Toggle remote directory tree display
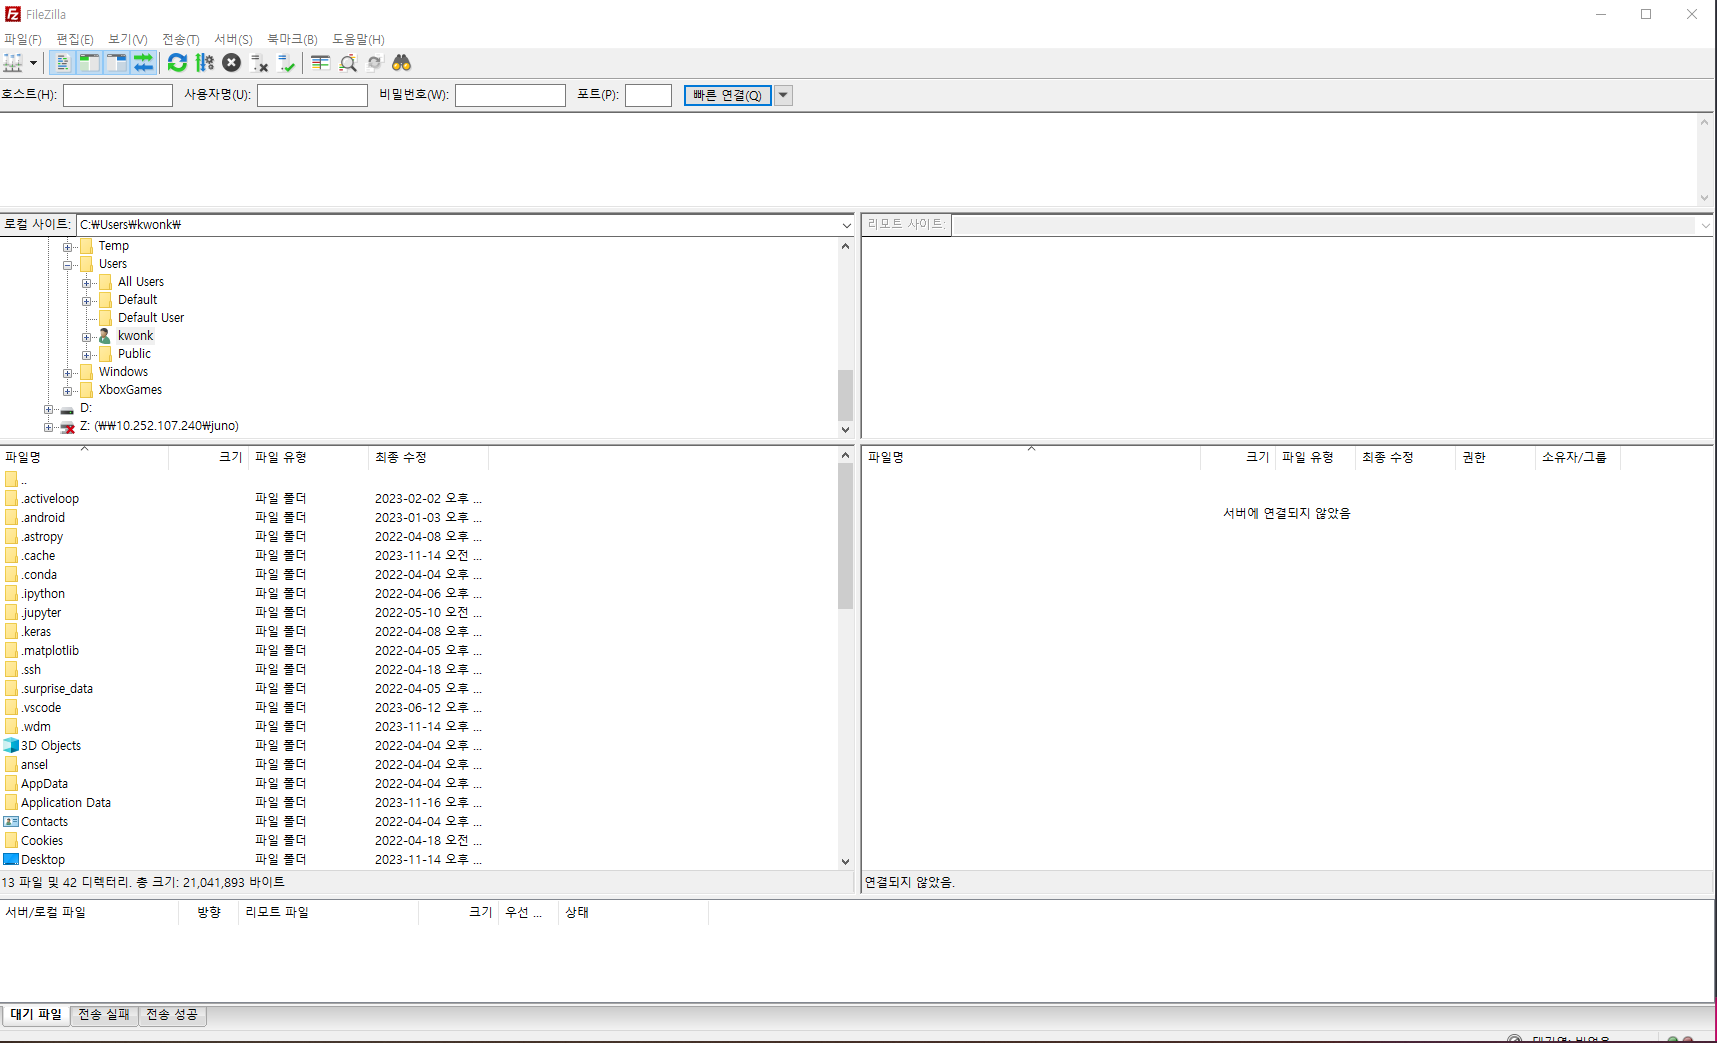This screenshot has height=1043, width=1717. coord(116,63)
